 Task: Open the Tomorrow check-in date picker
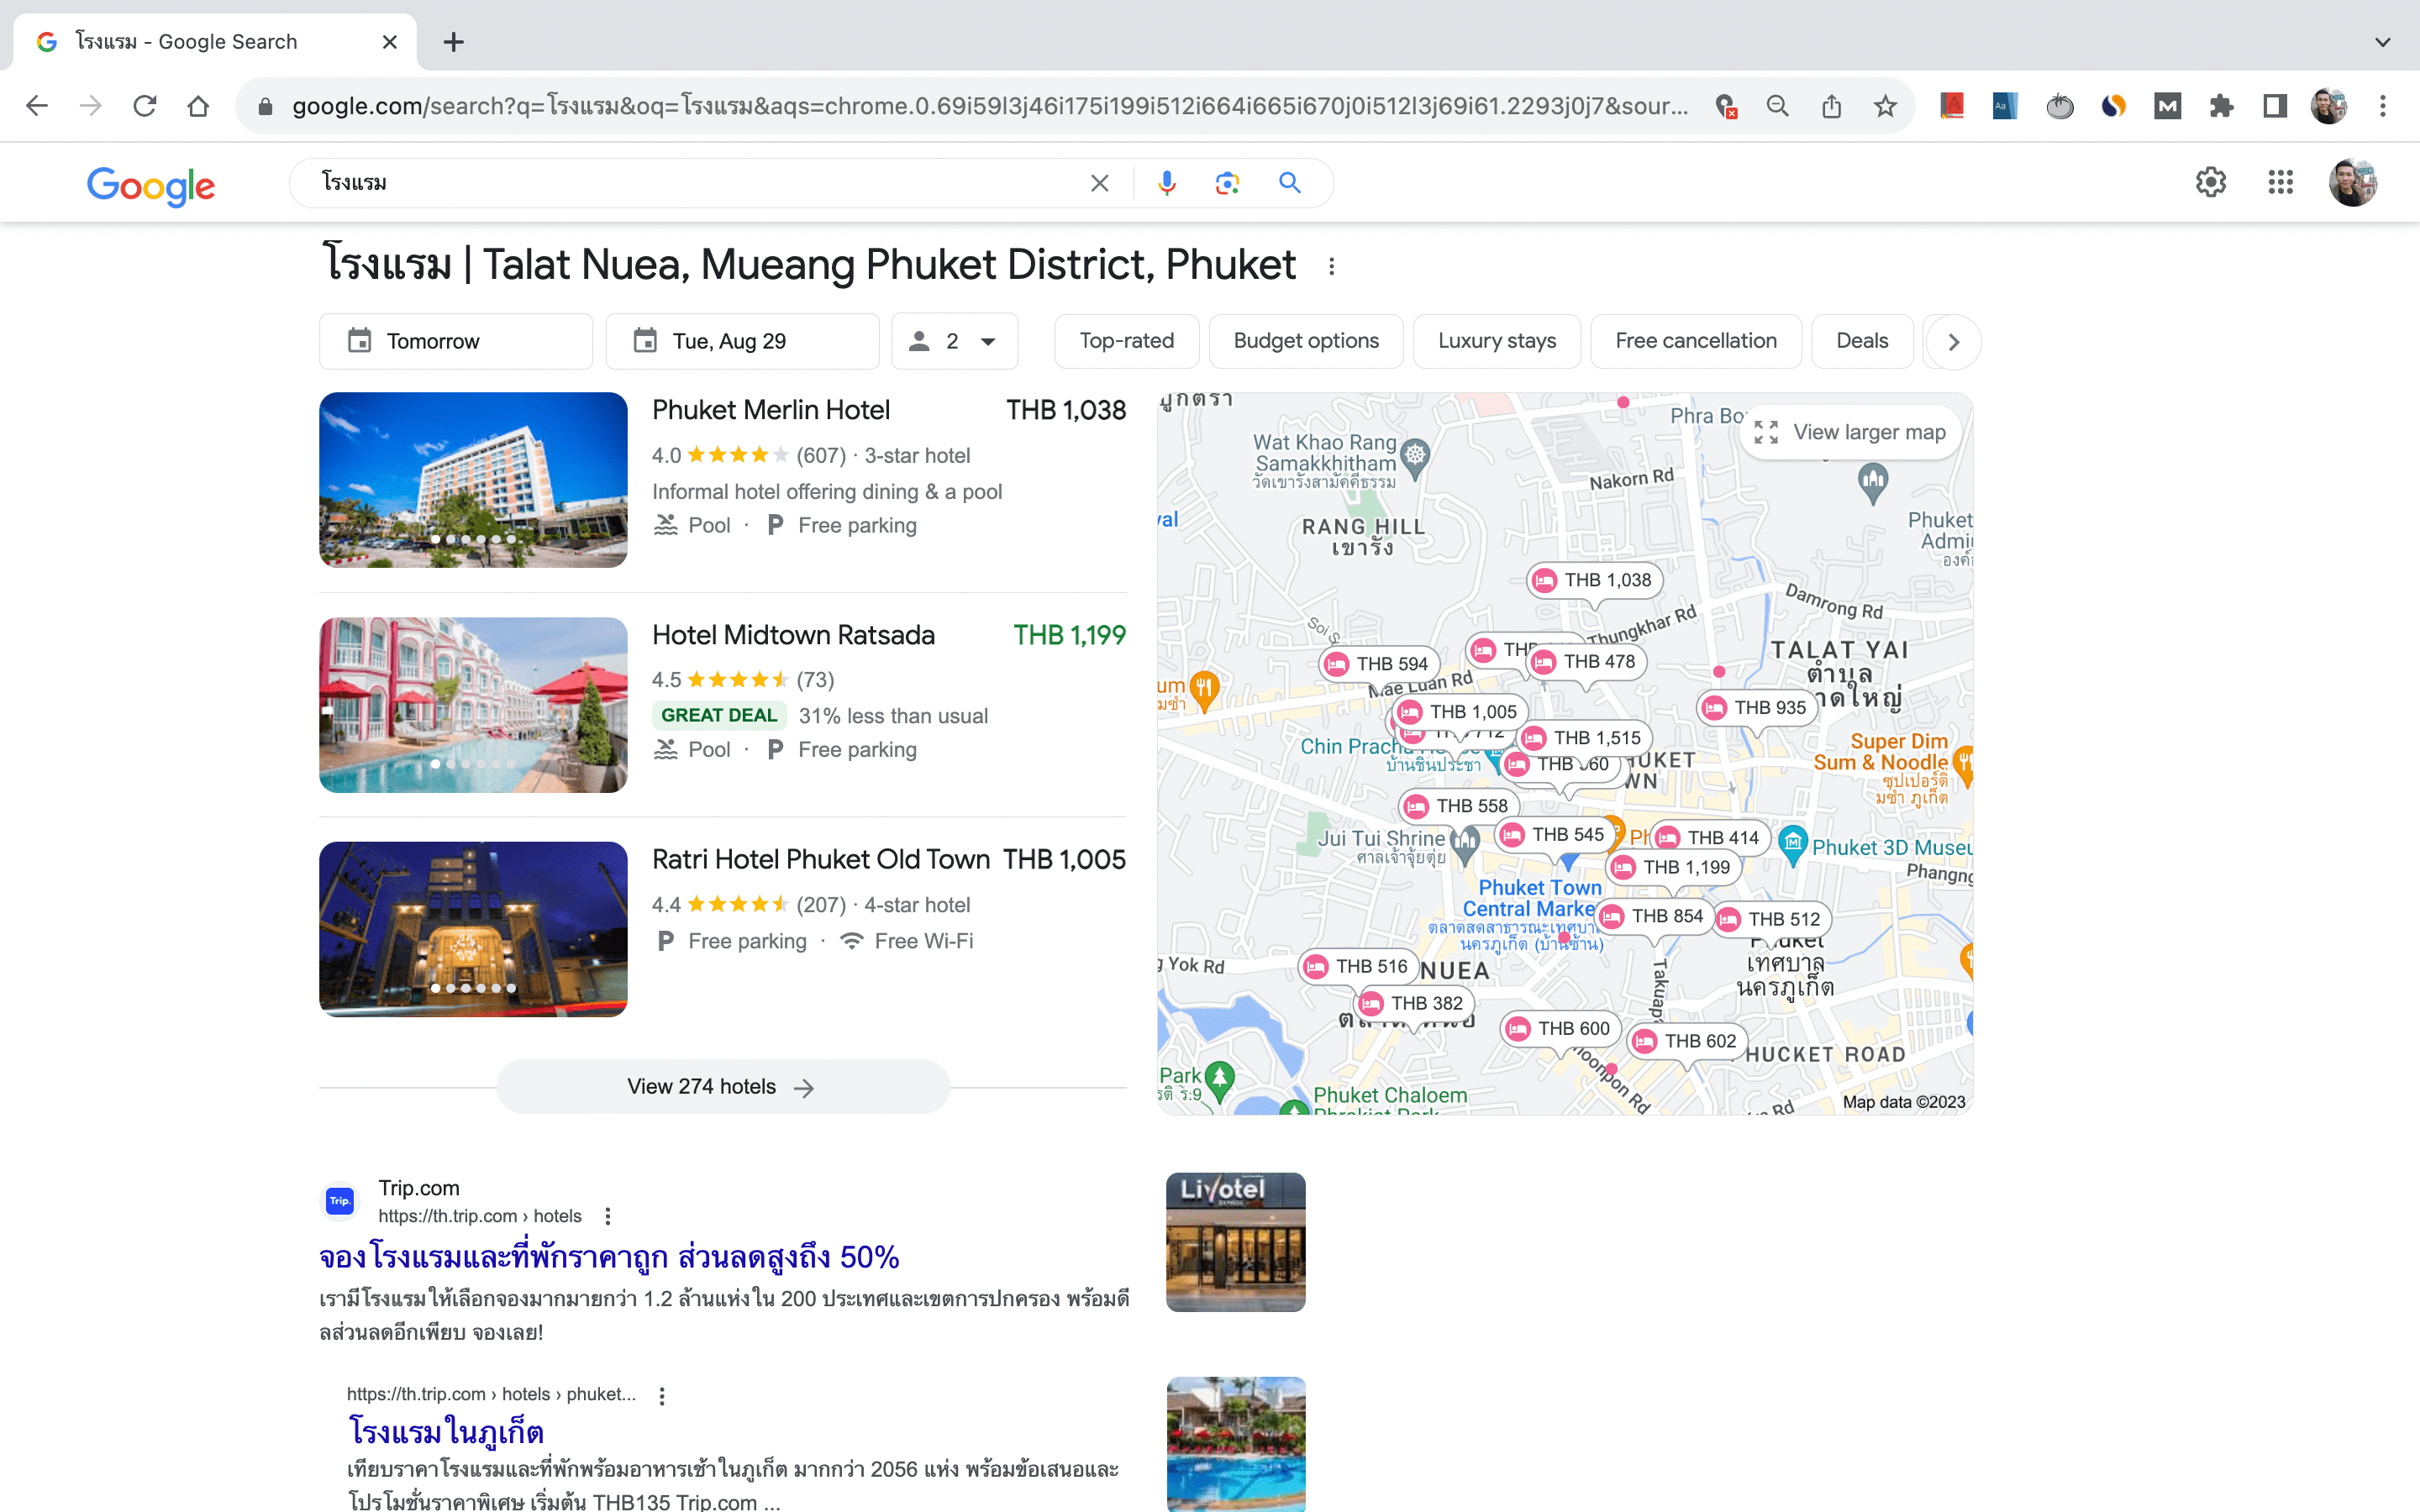(x=456, y=341)
